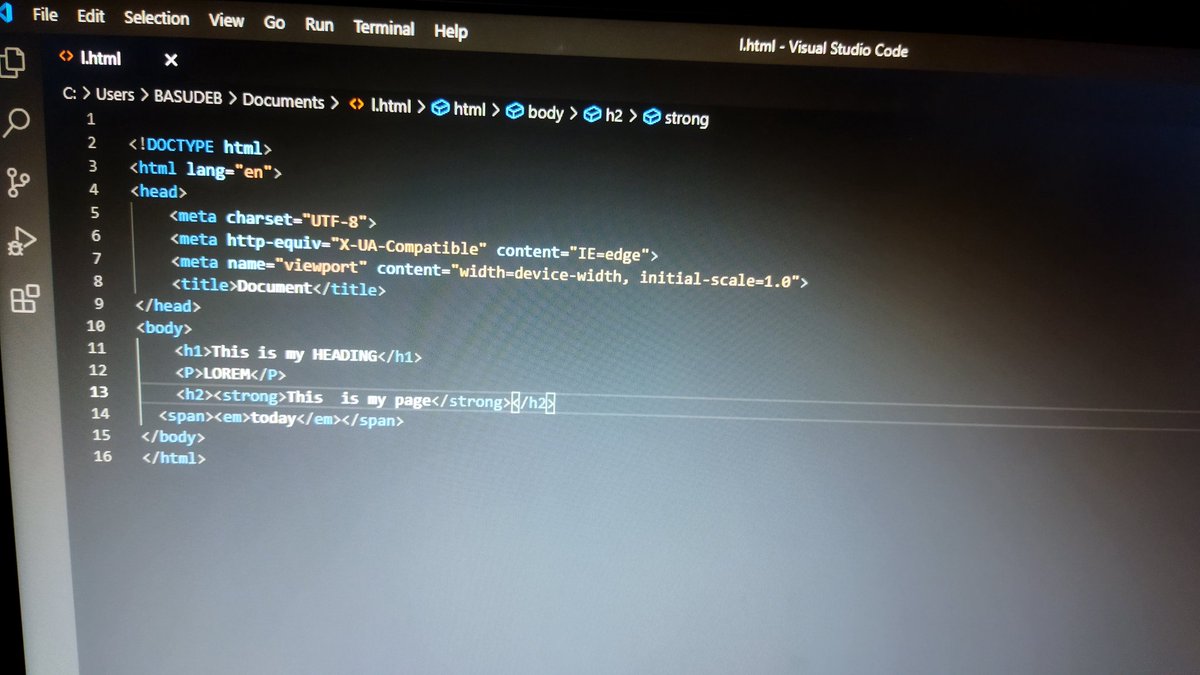
Task: Click the html symbol breadcrumb
Action: click(469, 109)
